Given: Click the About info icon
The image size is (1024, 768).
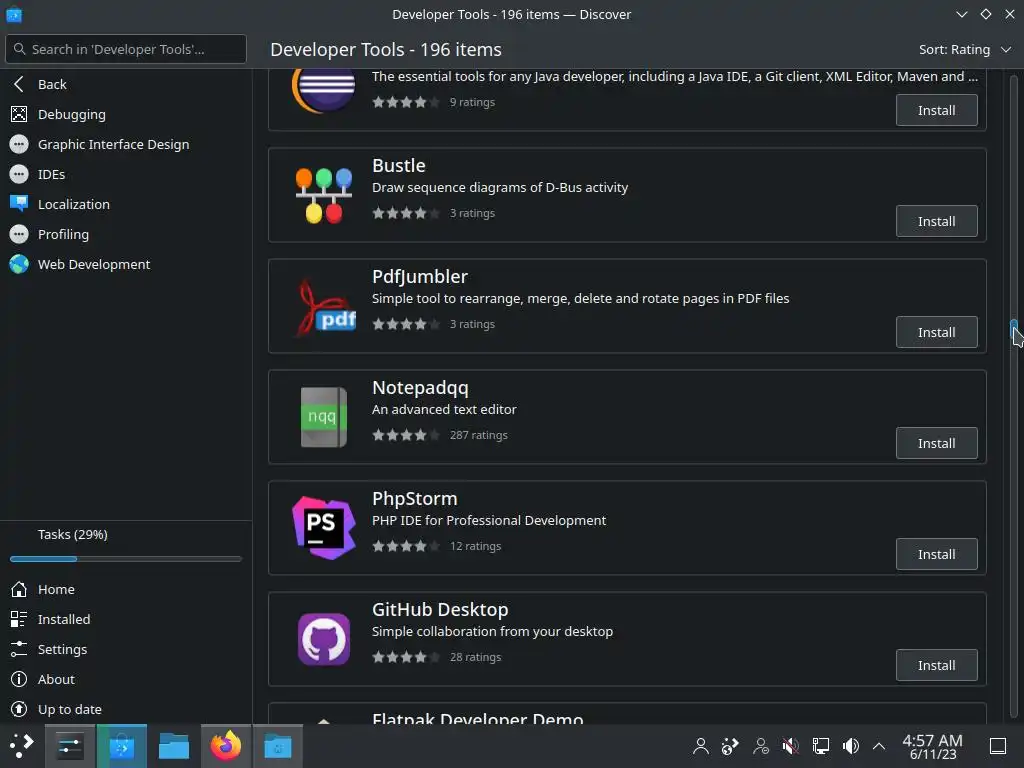Looking at the screenshot, I should [19, 679].
